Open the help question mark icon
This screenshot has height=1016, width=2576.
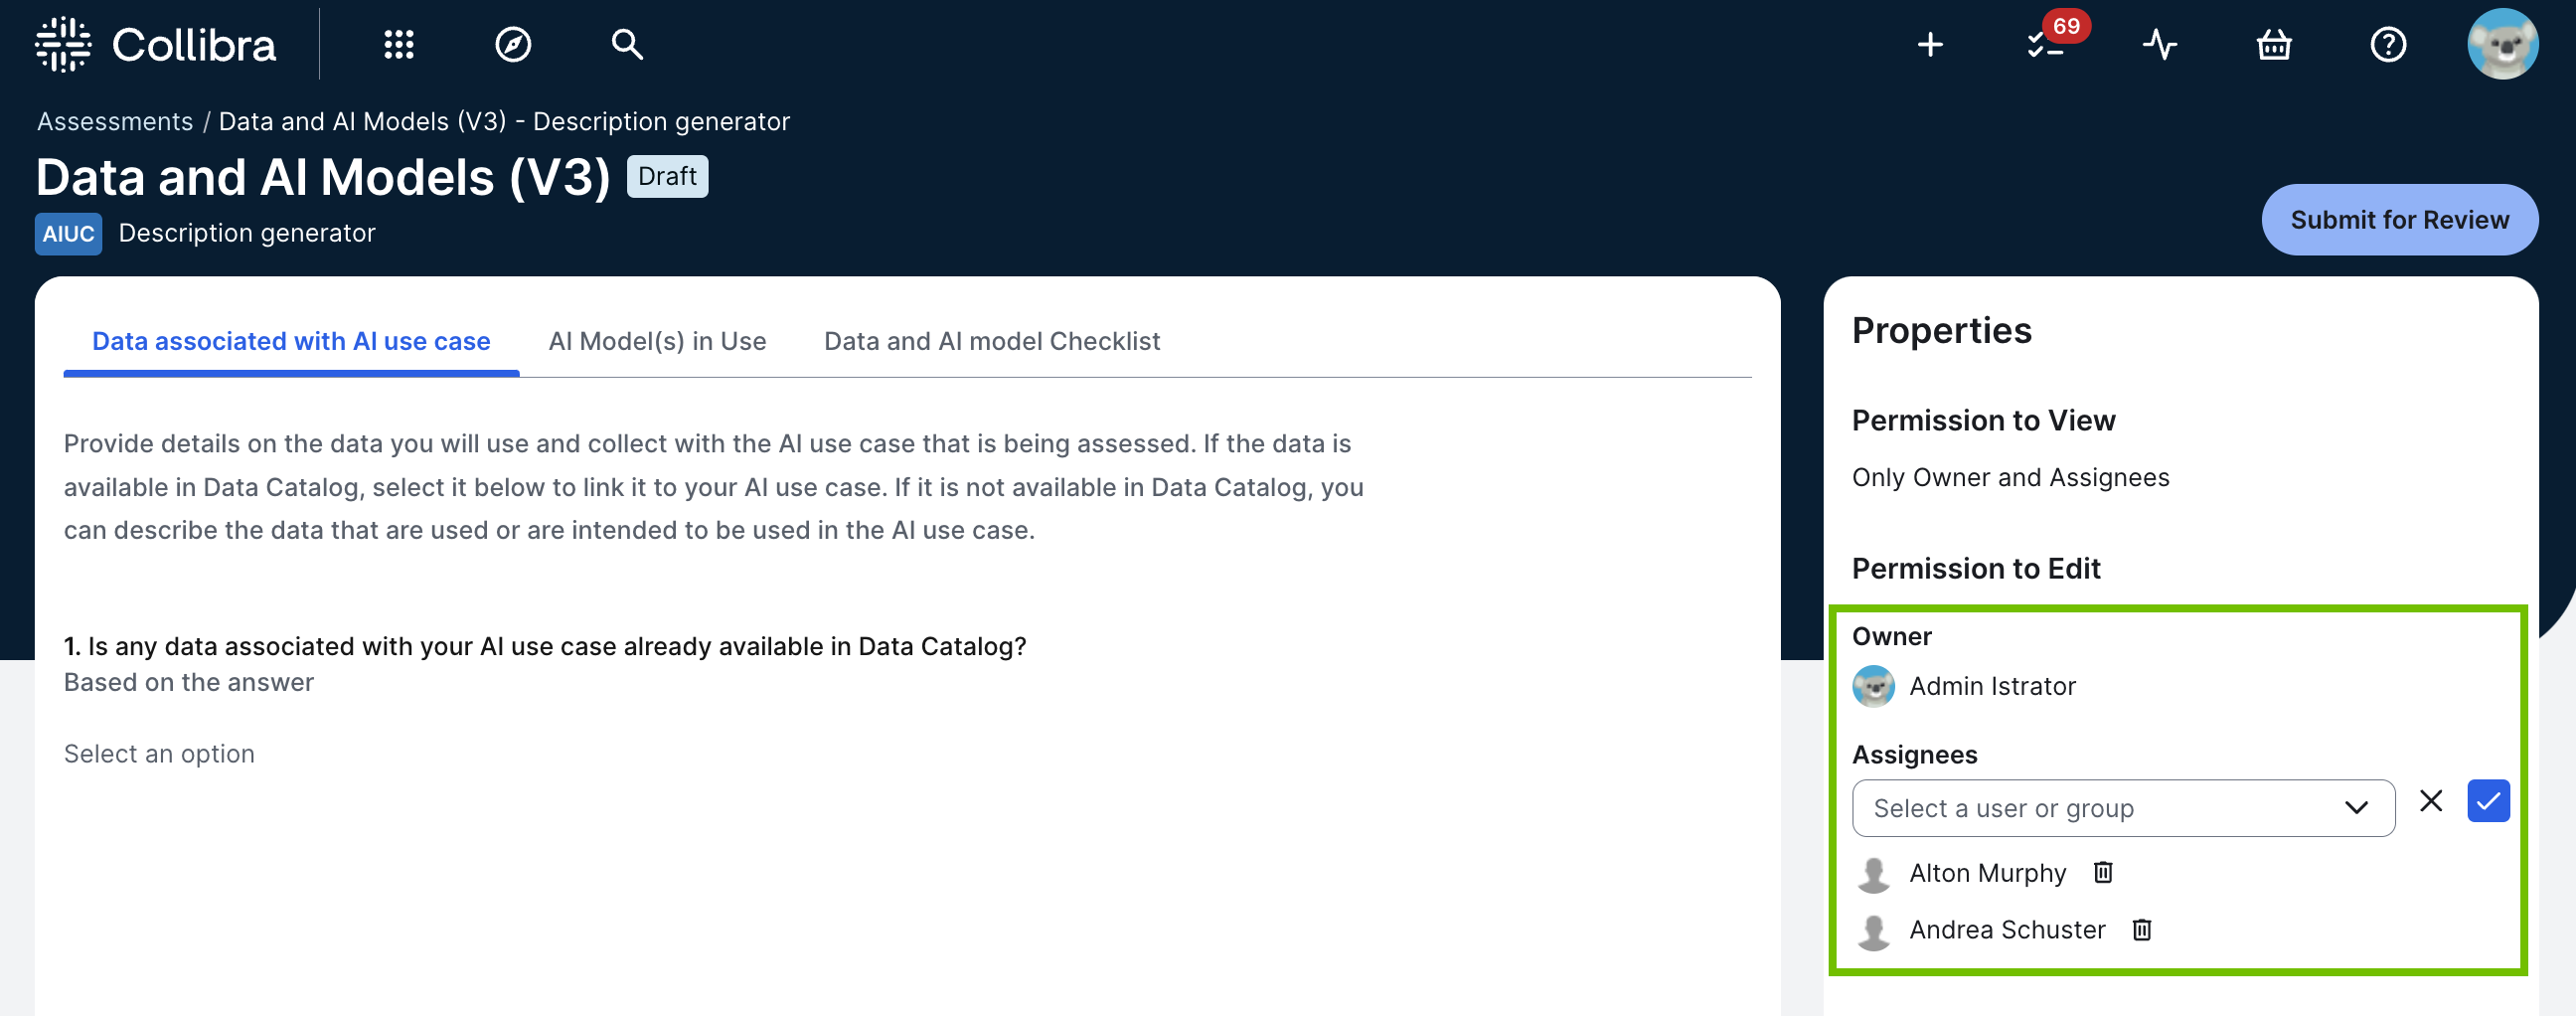coord(2388,44)
